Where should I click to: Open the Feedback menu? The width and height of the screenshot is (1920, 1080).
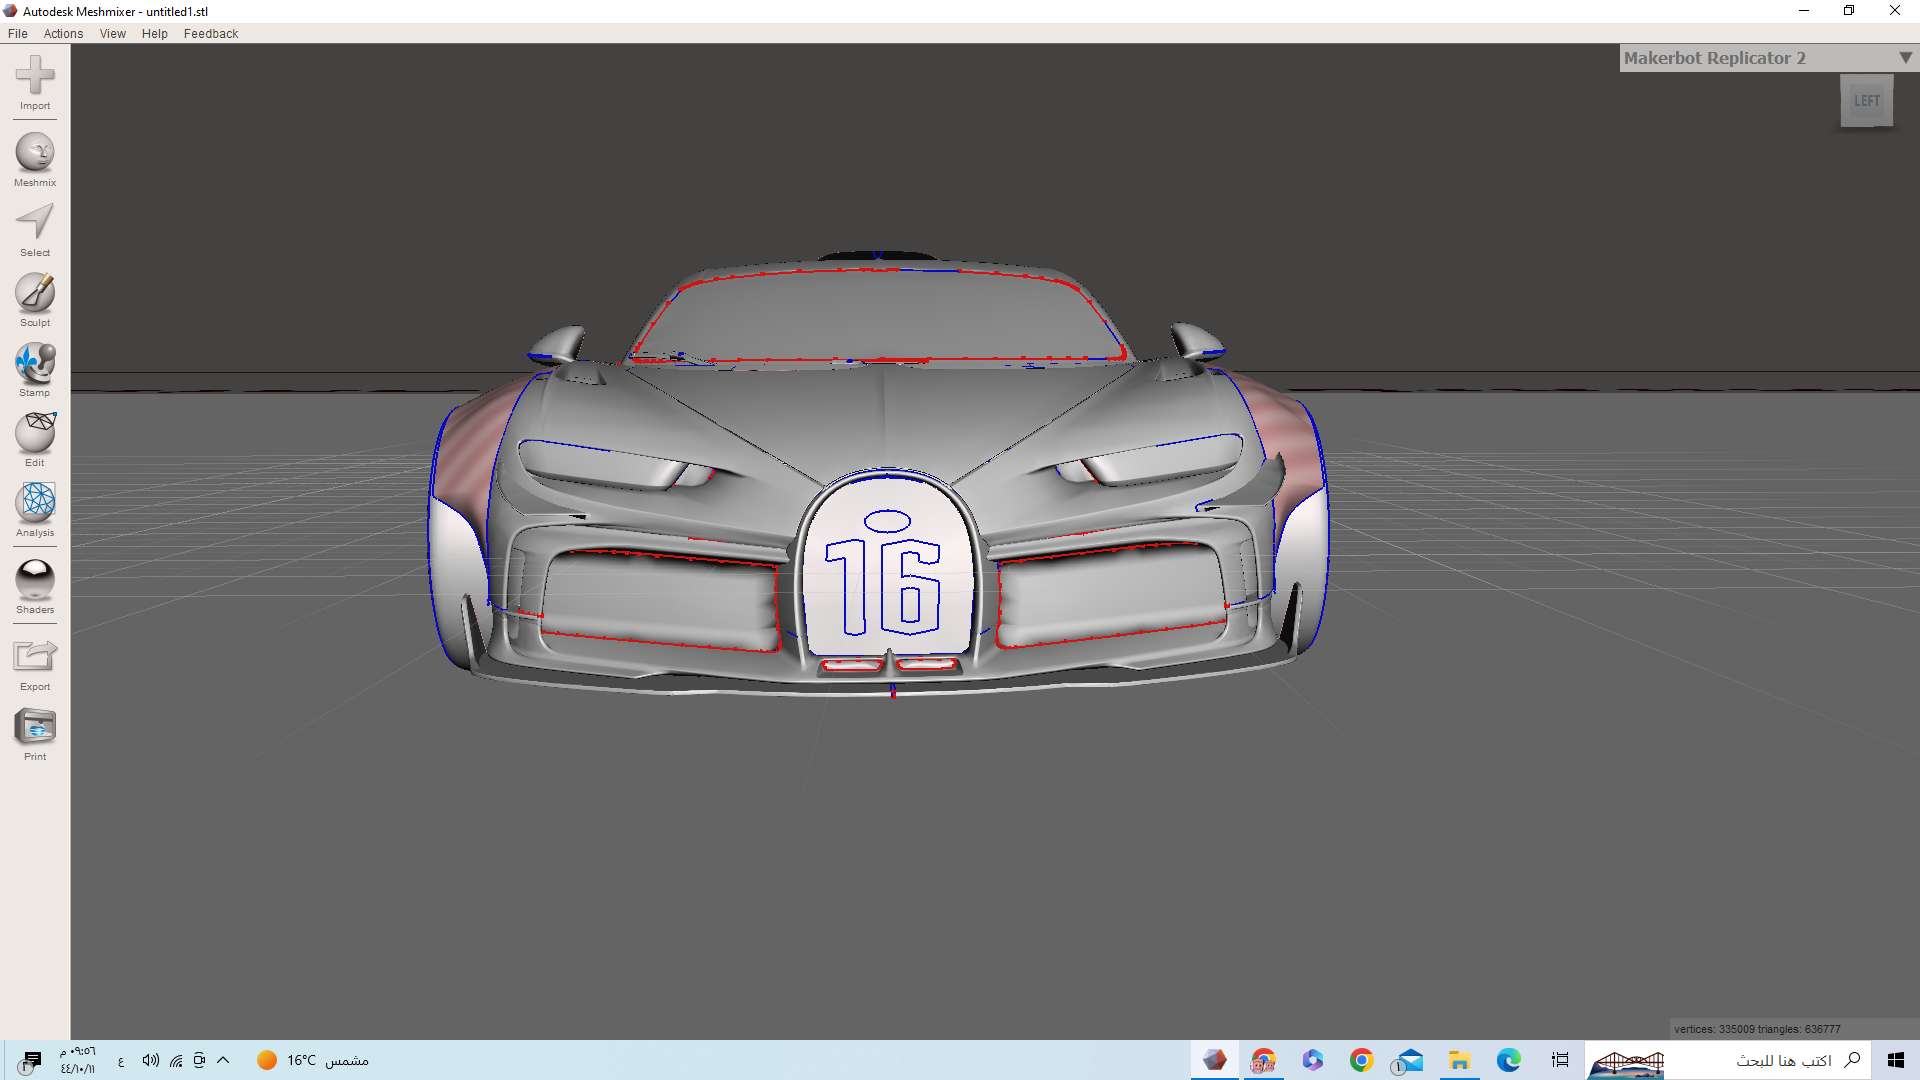pos(210,33)
